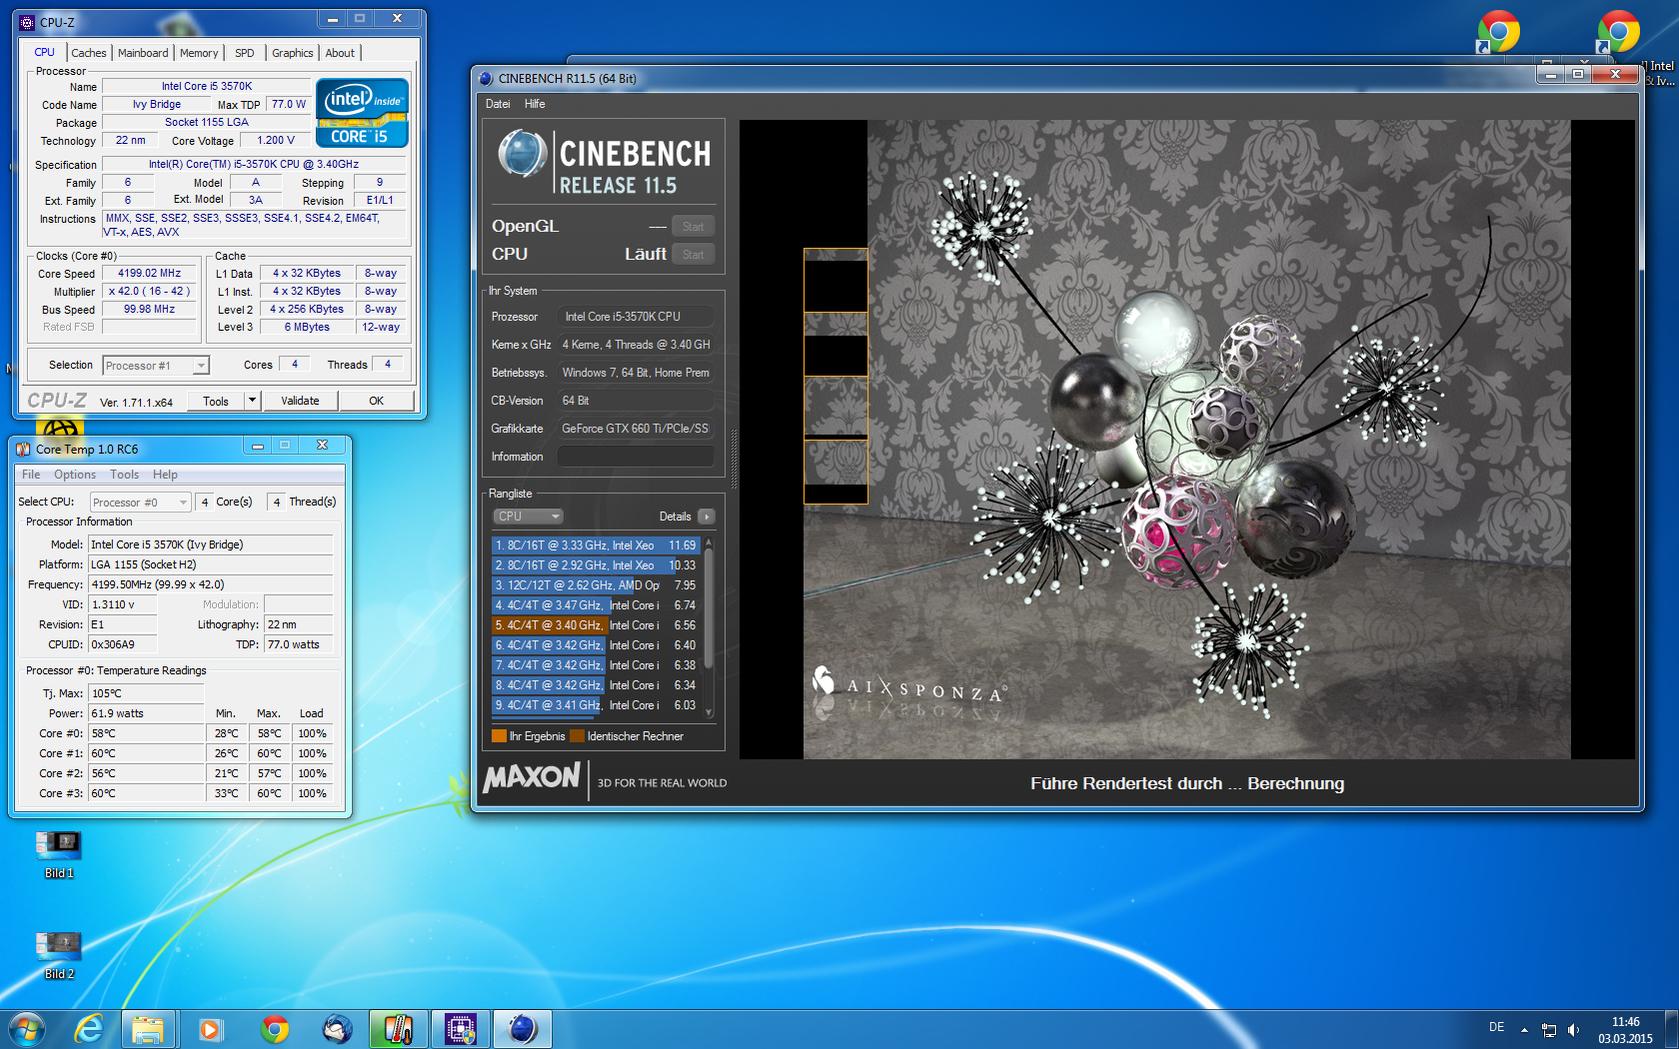Open the CPU ranking type dropdown in Cinebench
1679x1049 pixels.
[x=528, y=516]
